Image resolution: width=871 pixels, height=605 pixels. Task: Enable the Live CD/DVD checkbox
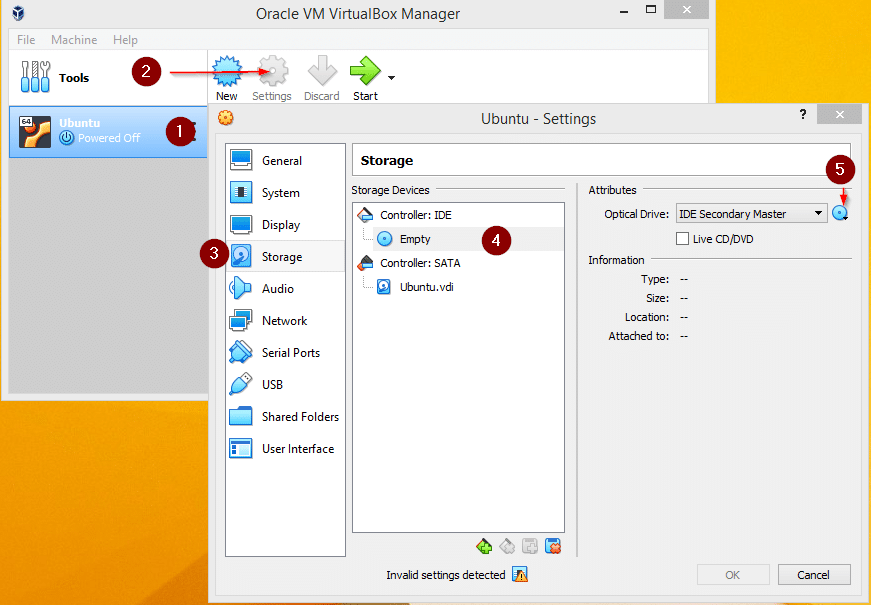[x=683, y=239]
